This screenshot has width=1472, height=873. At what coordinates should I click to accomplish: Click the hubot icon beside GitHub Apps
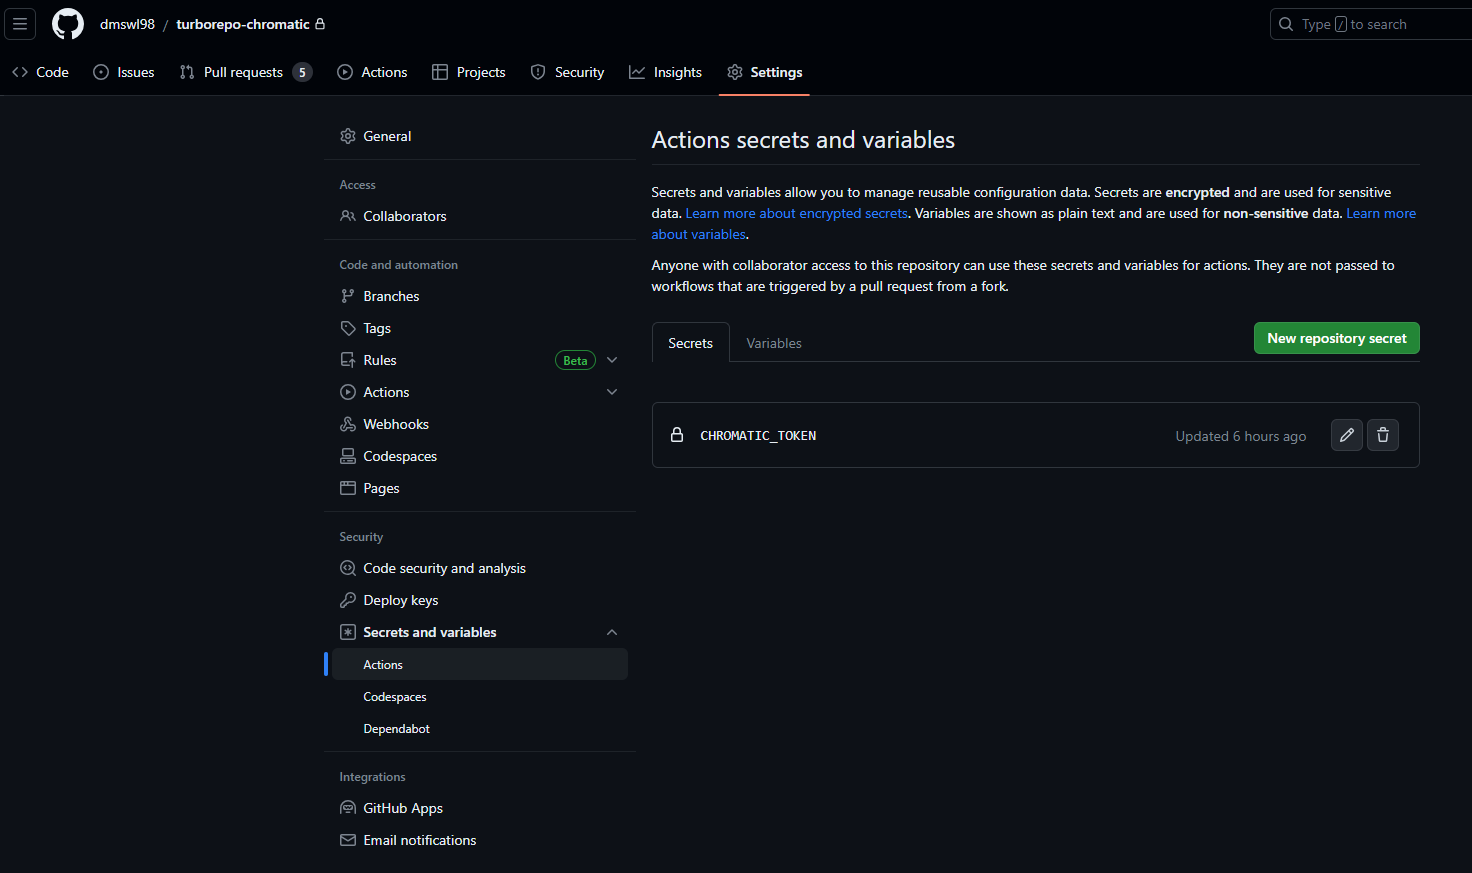click(348, 808)
